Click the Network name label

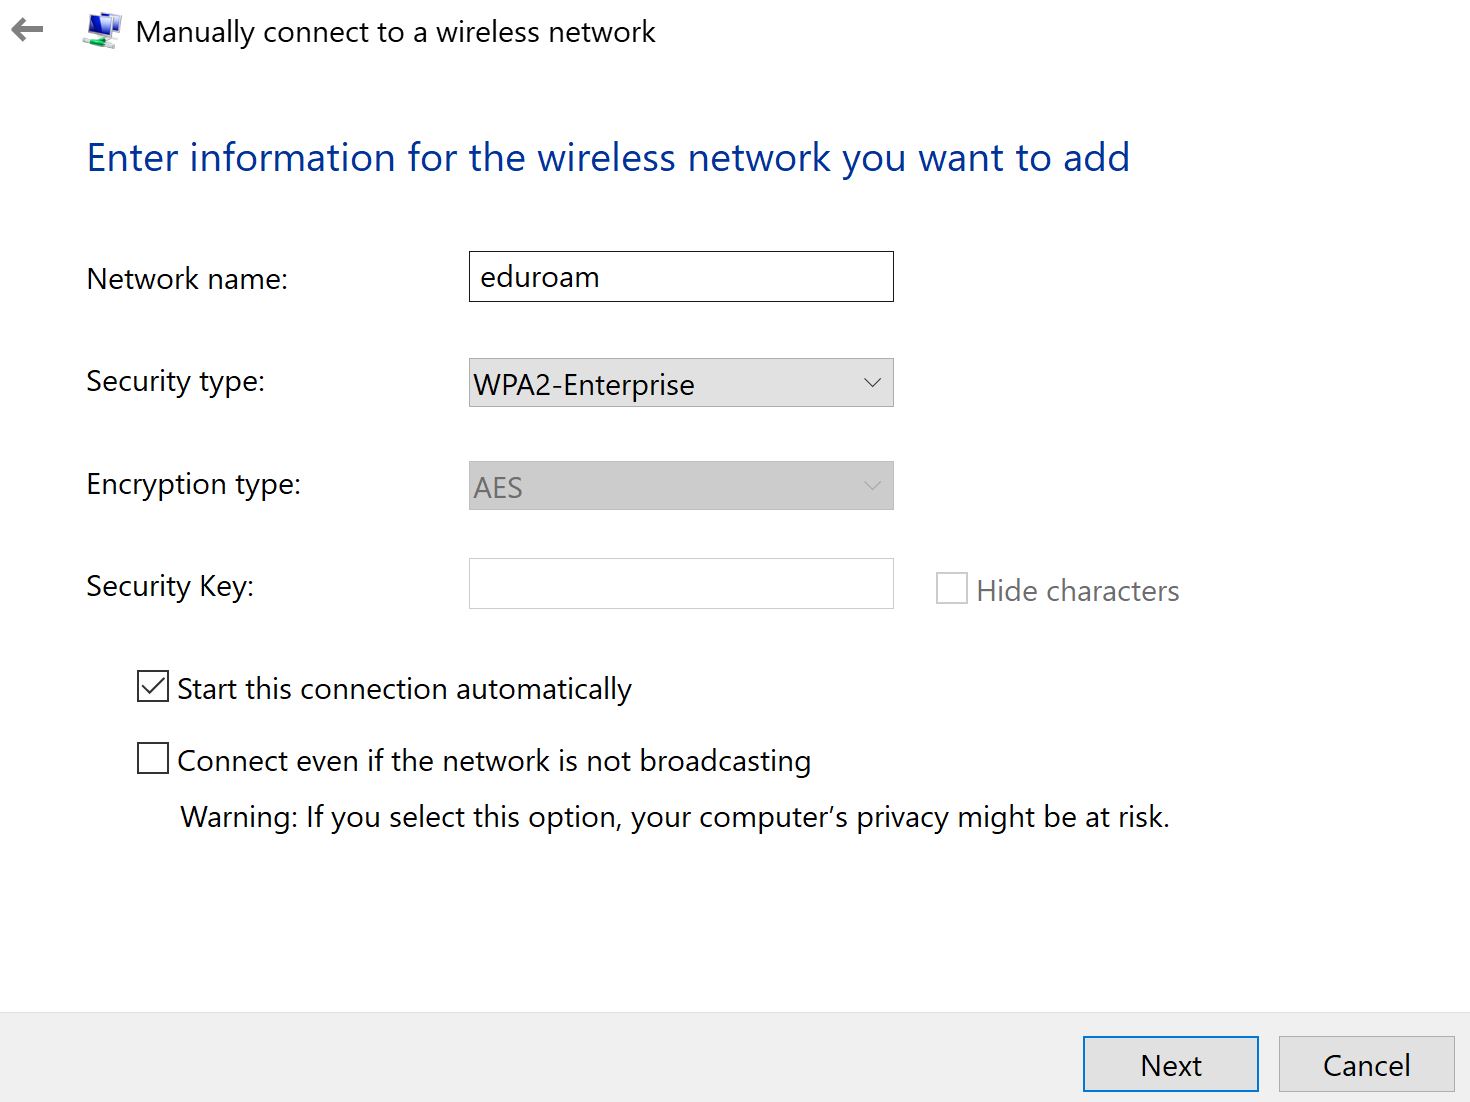(187, 279)
